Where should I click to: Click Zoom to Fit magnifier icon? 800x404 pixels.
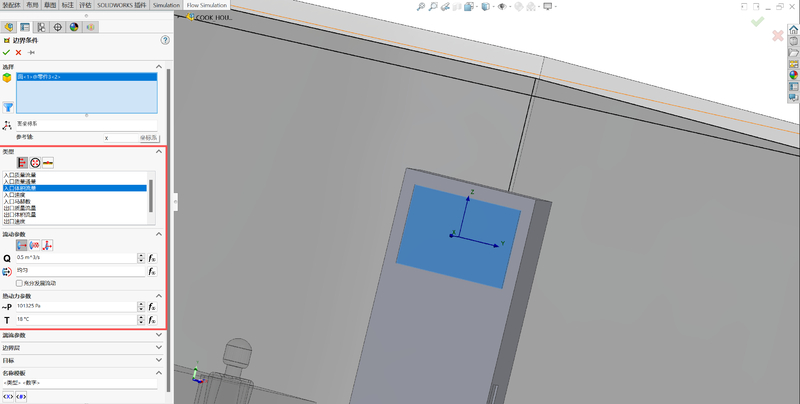point(420,7)
